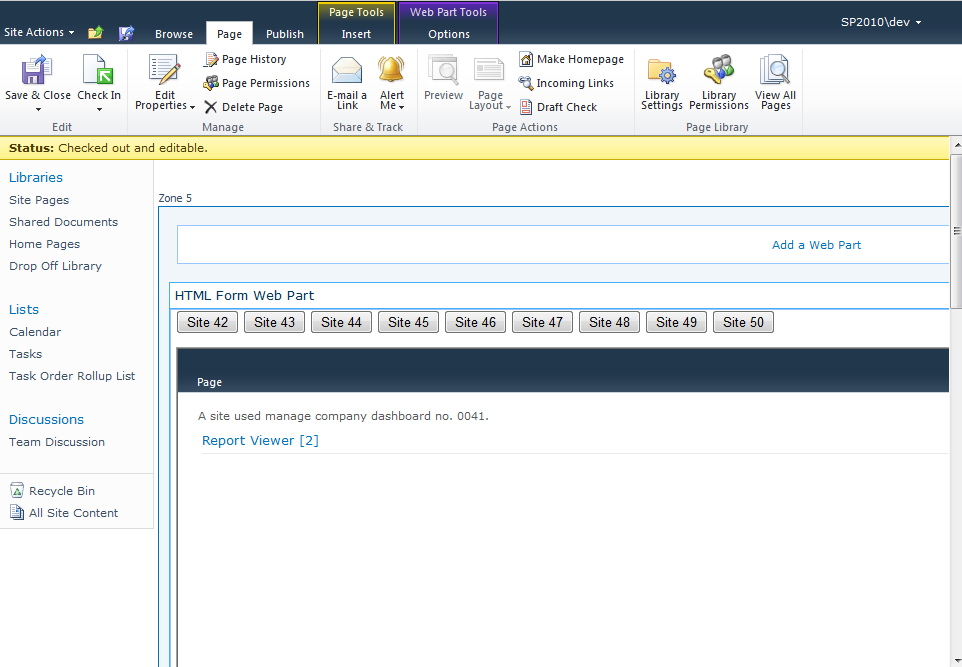Image resolution: width=962 pixels, height=667 pixels.
Task: Click the Save & Close icon
Action: pos(37,70)
